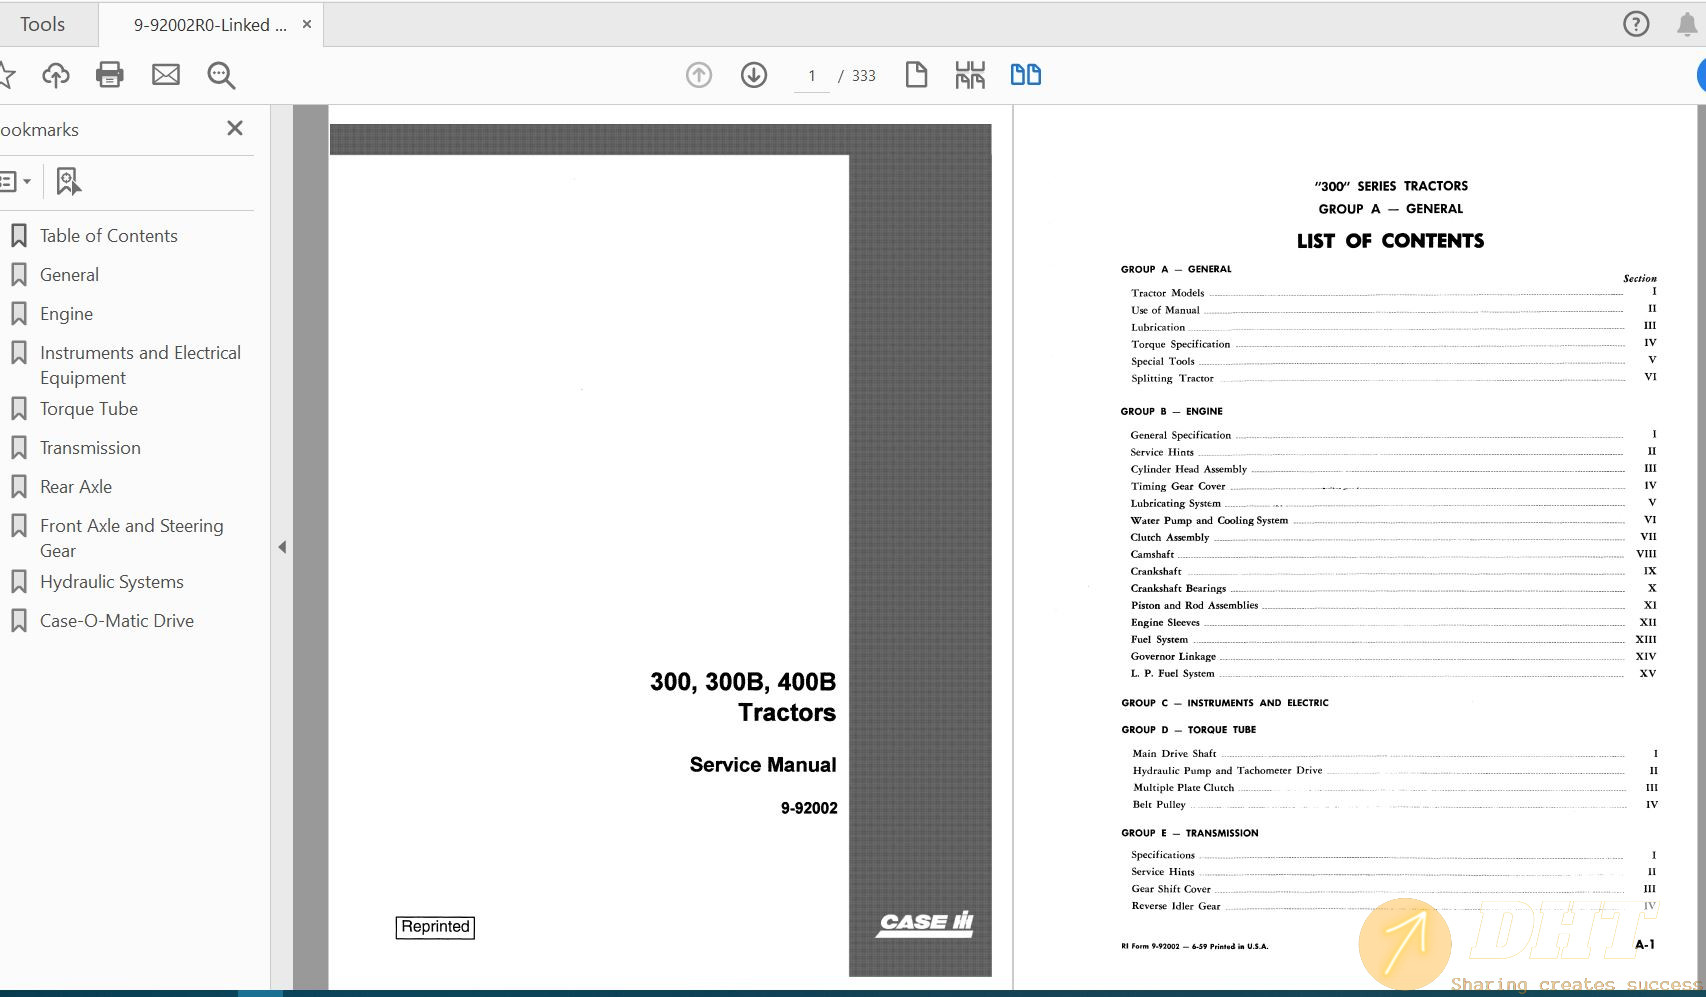Open dropdown arrow beside bookmark options
The width and height of the screenshot is (1706, 997).
coord(30,181)
